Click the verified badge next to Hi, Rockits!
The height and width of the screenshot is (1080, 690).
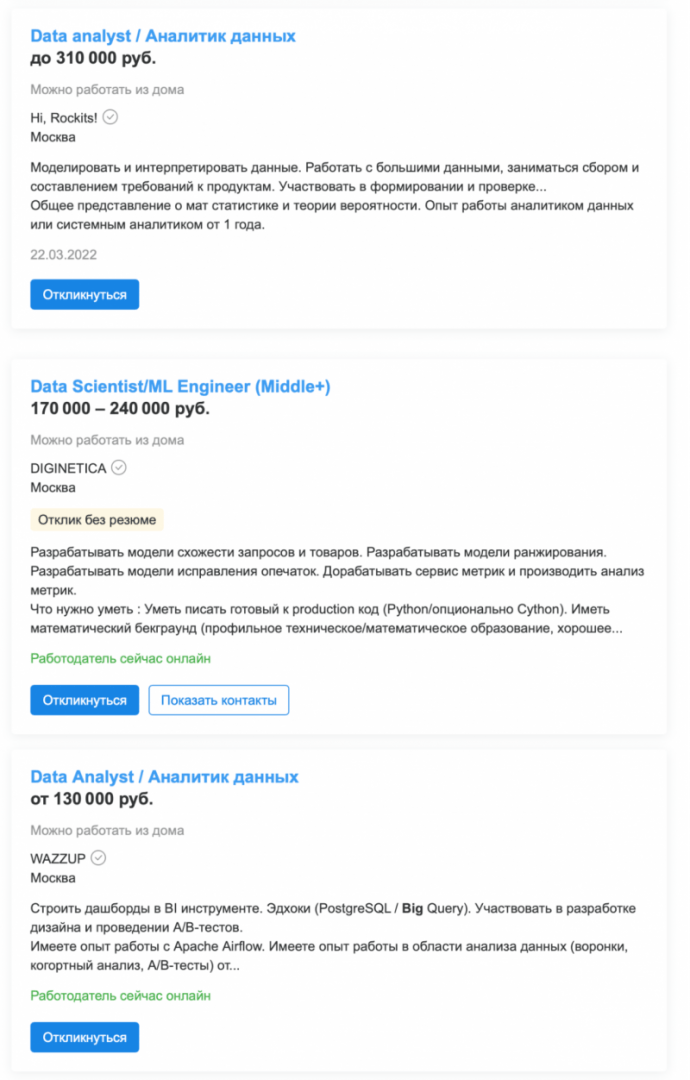tap(110, 117)
